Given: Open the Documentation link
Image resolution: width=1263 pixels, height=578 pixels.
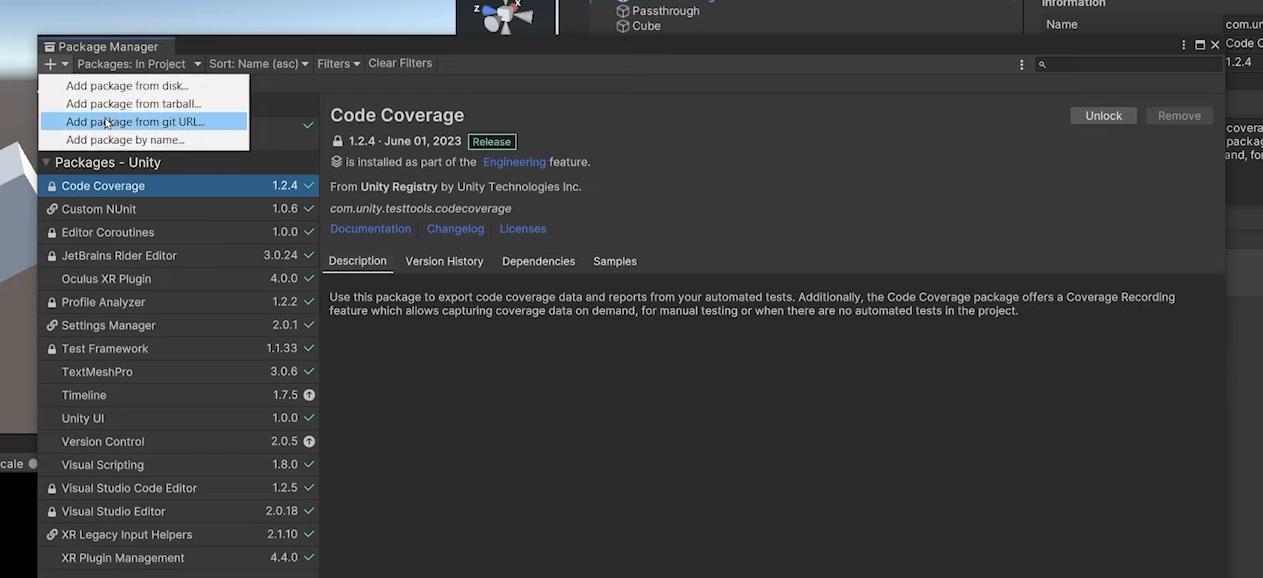Looking at the screenshot, I should pyautogui.click(x=371, y=229).
